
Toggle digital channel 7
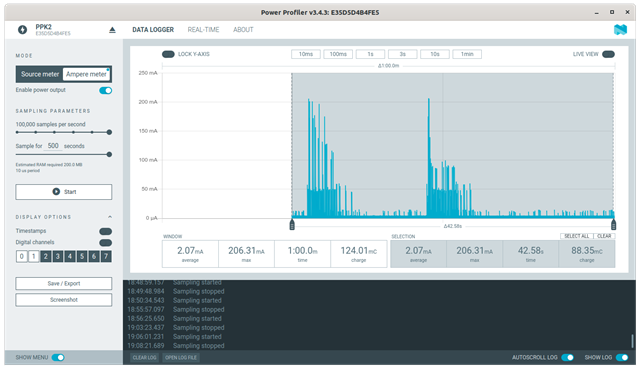[106, 256]
